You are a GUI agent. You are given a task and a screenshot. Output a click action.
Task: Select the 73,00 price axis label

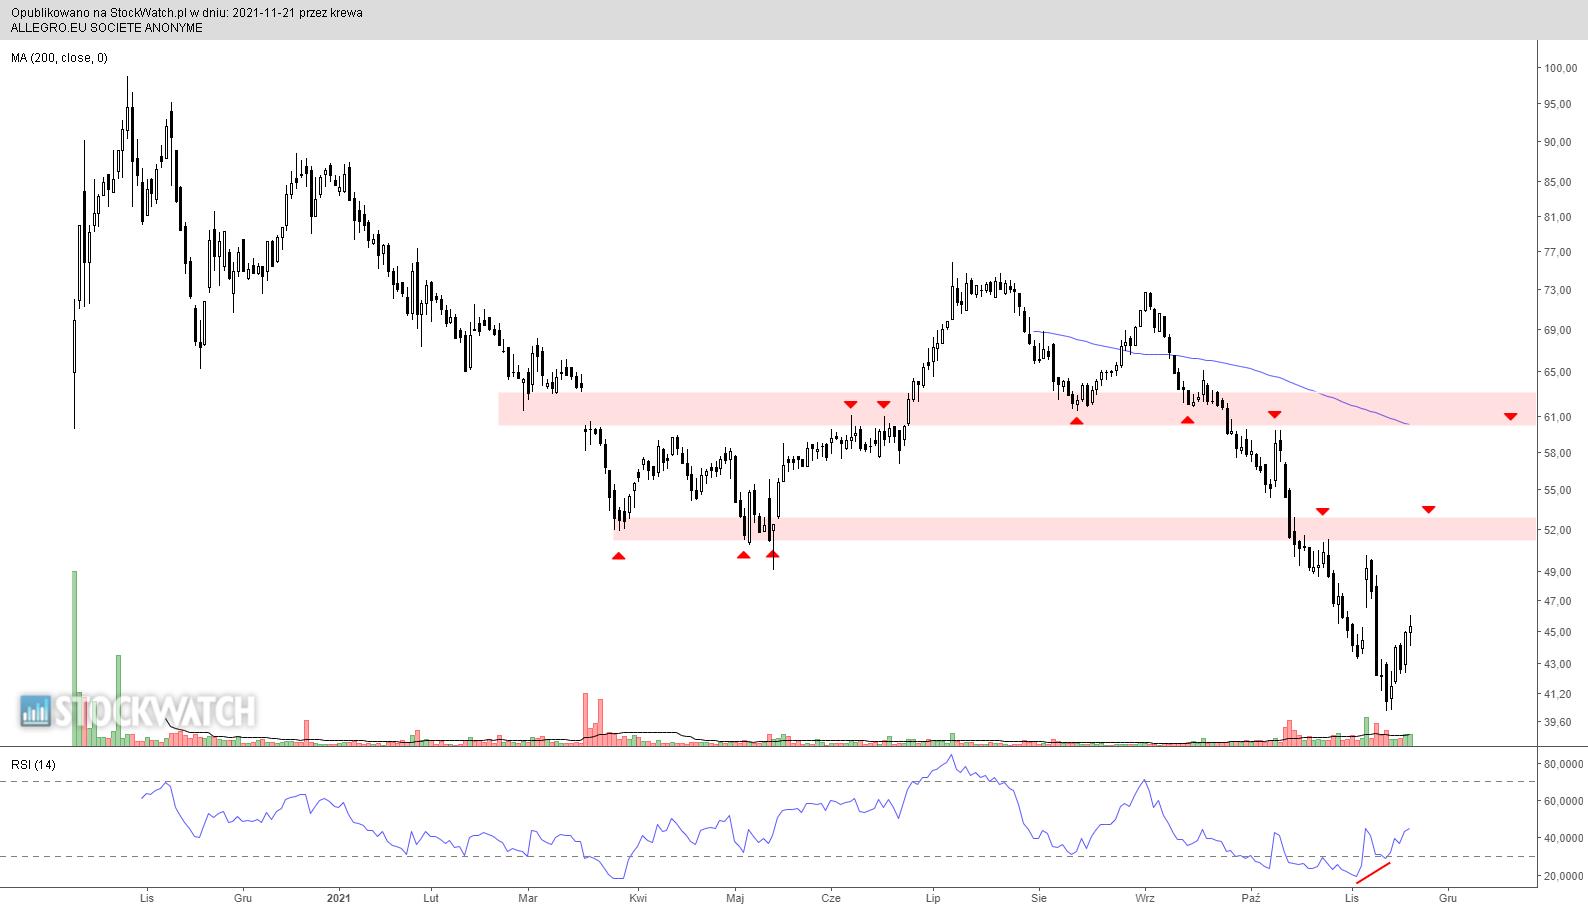tap(1560, 291)
